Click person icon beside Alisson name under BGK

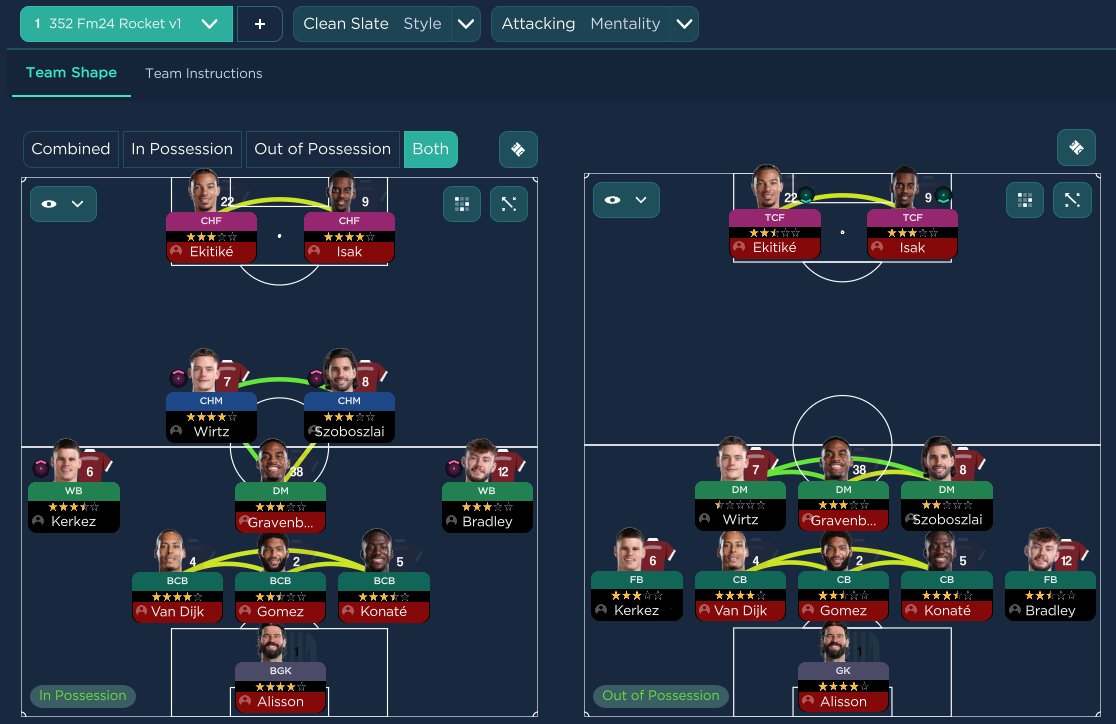245,701
